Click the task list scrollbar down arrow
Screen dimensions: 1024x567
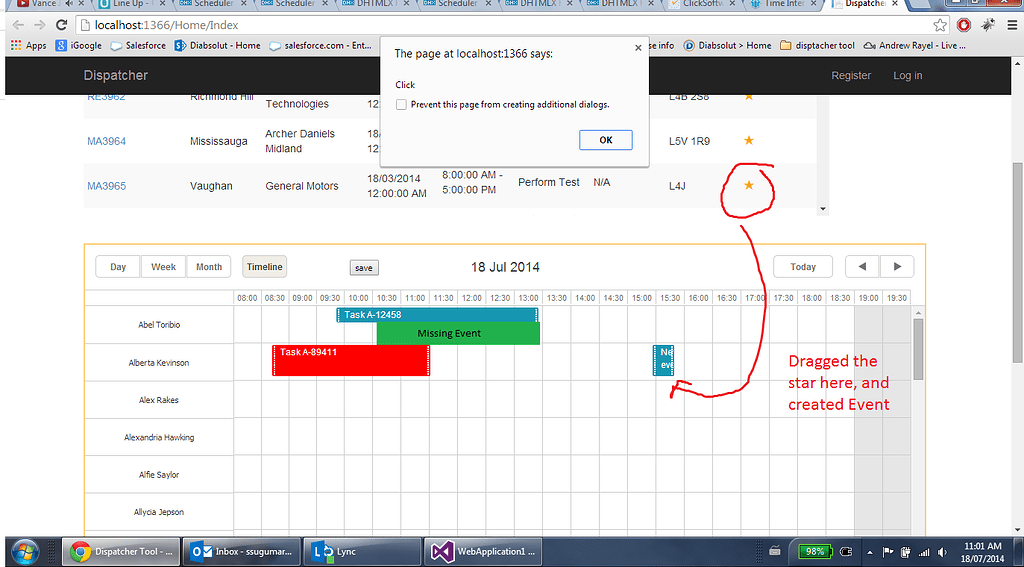click(823, 209)
